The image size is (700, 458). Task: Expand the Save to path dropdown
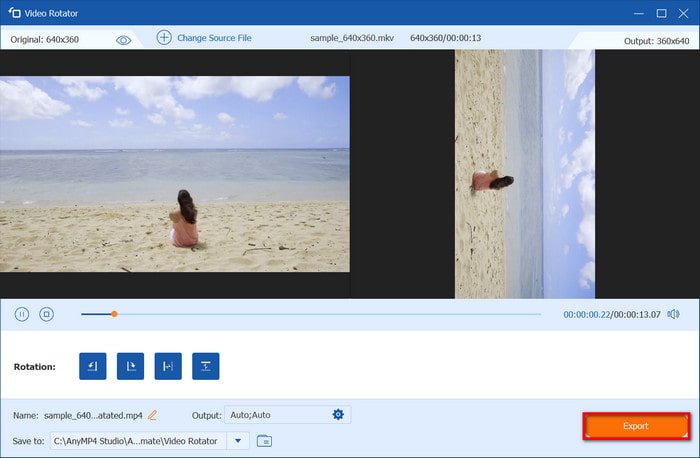pos(238,441)
